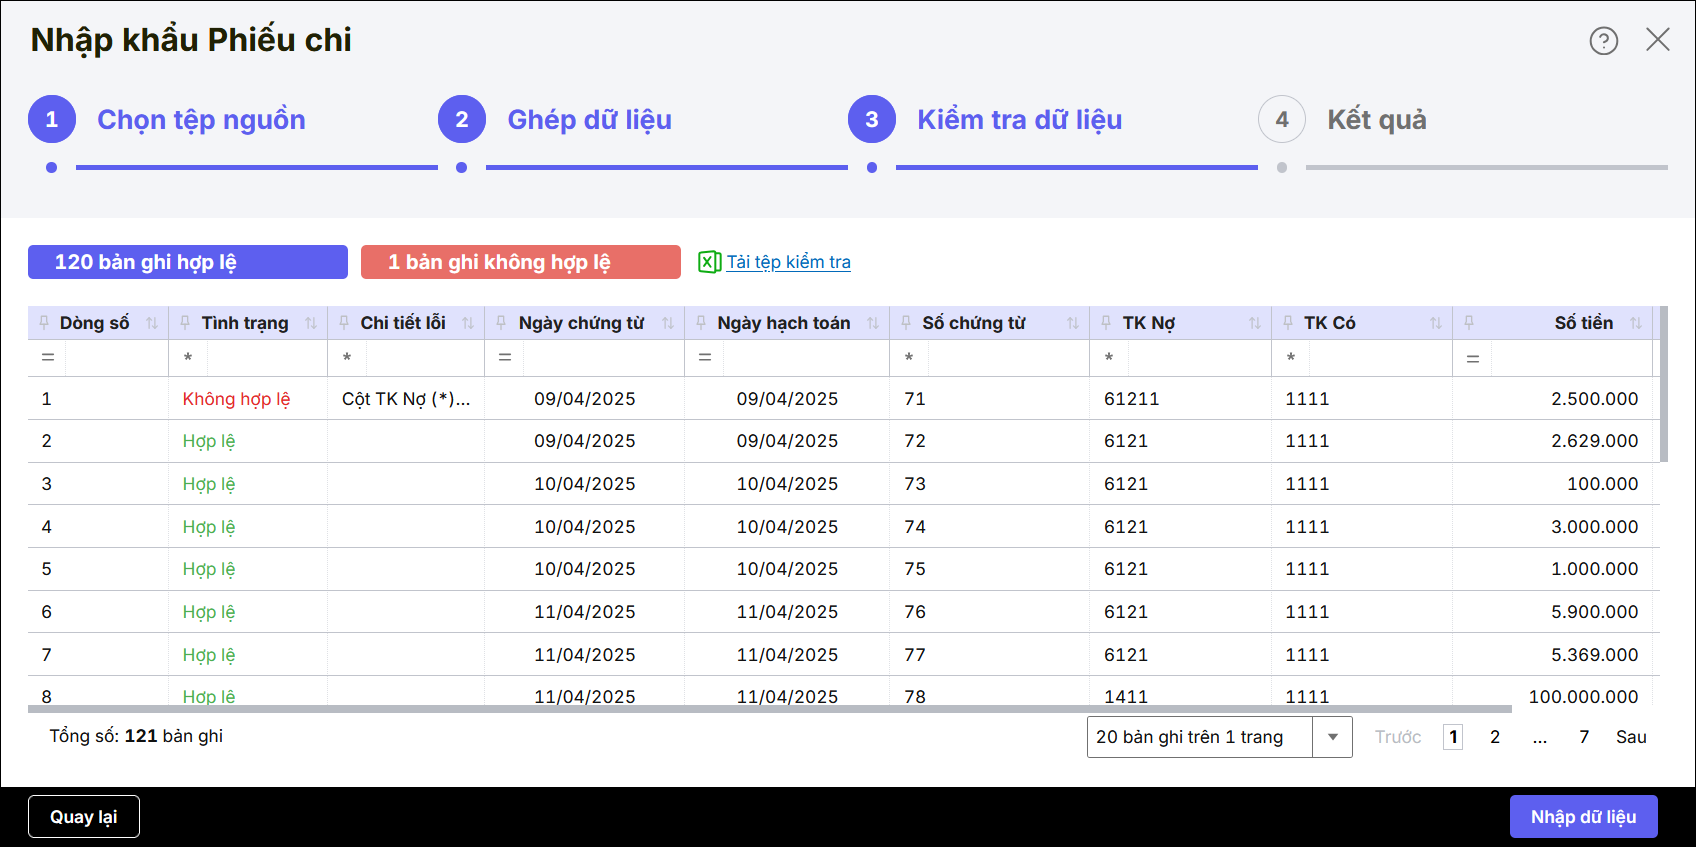The height and width of the screenshot is (847, 1696).
Task: Select the TK Nợ value 61211
Action: 1131,399
